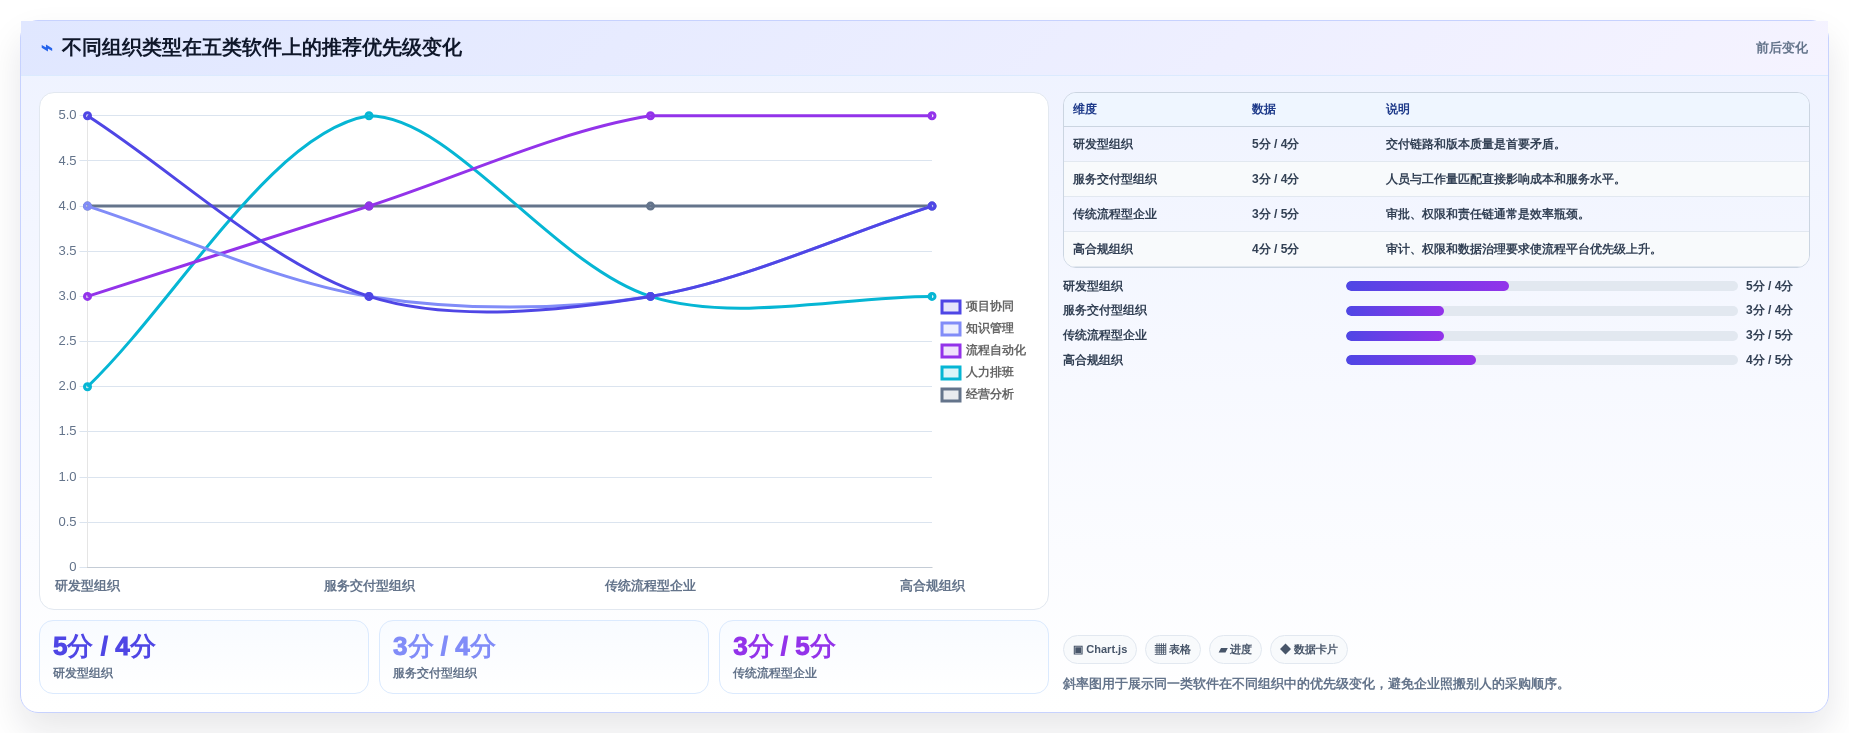Screen dimensions: 1849x733
Task: Click the 前后变化 label in header
Action: (x=1781, y=48)
